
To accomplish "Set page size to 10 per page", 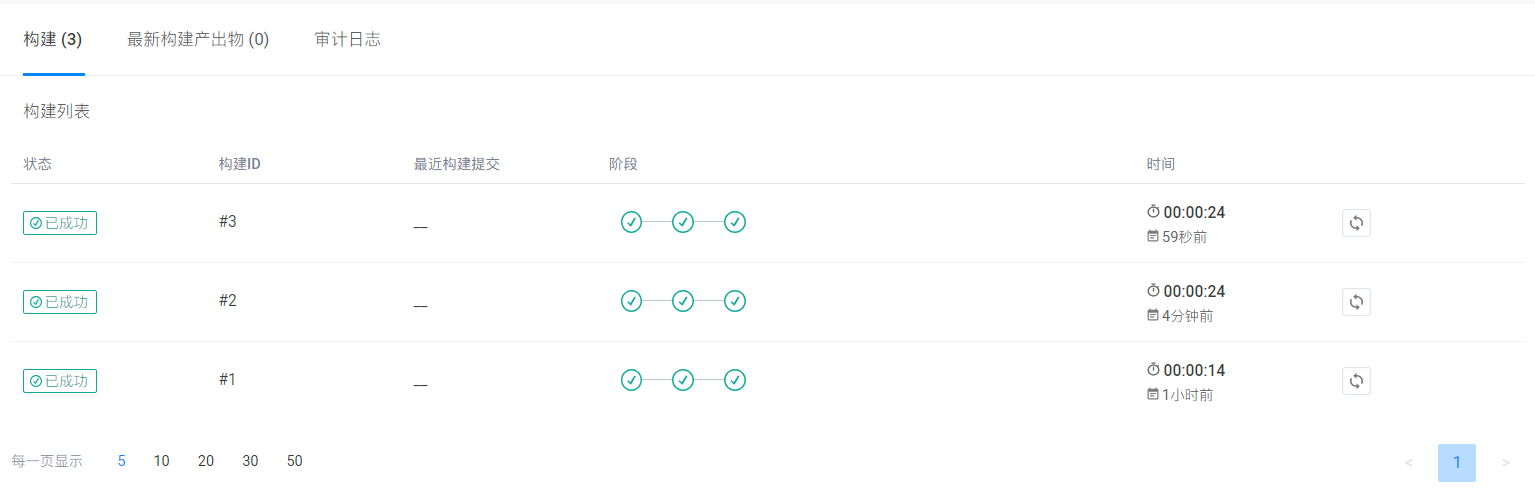I will coord(162,461).
